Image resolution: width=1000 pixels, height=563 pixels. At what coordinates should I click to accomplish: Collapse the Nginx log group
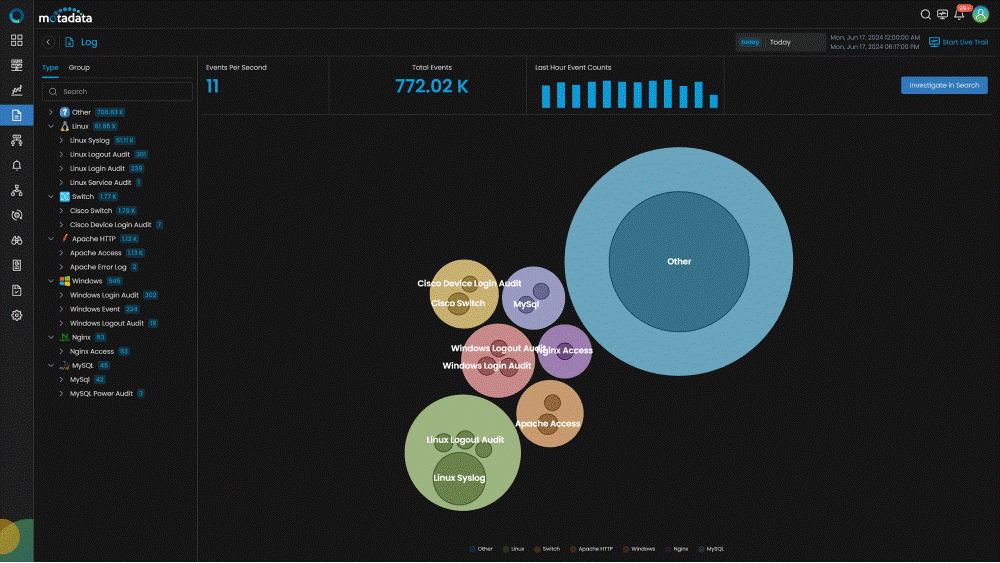(51, 337)
